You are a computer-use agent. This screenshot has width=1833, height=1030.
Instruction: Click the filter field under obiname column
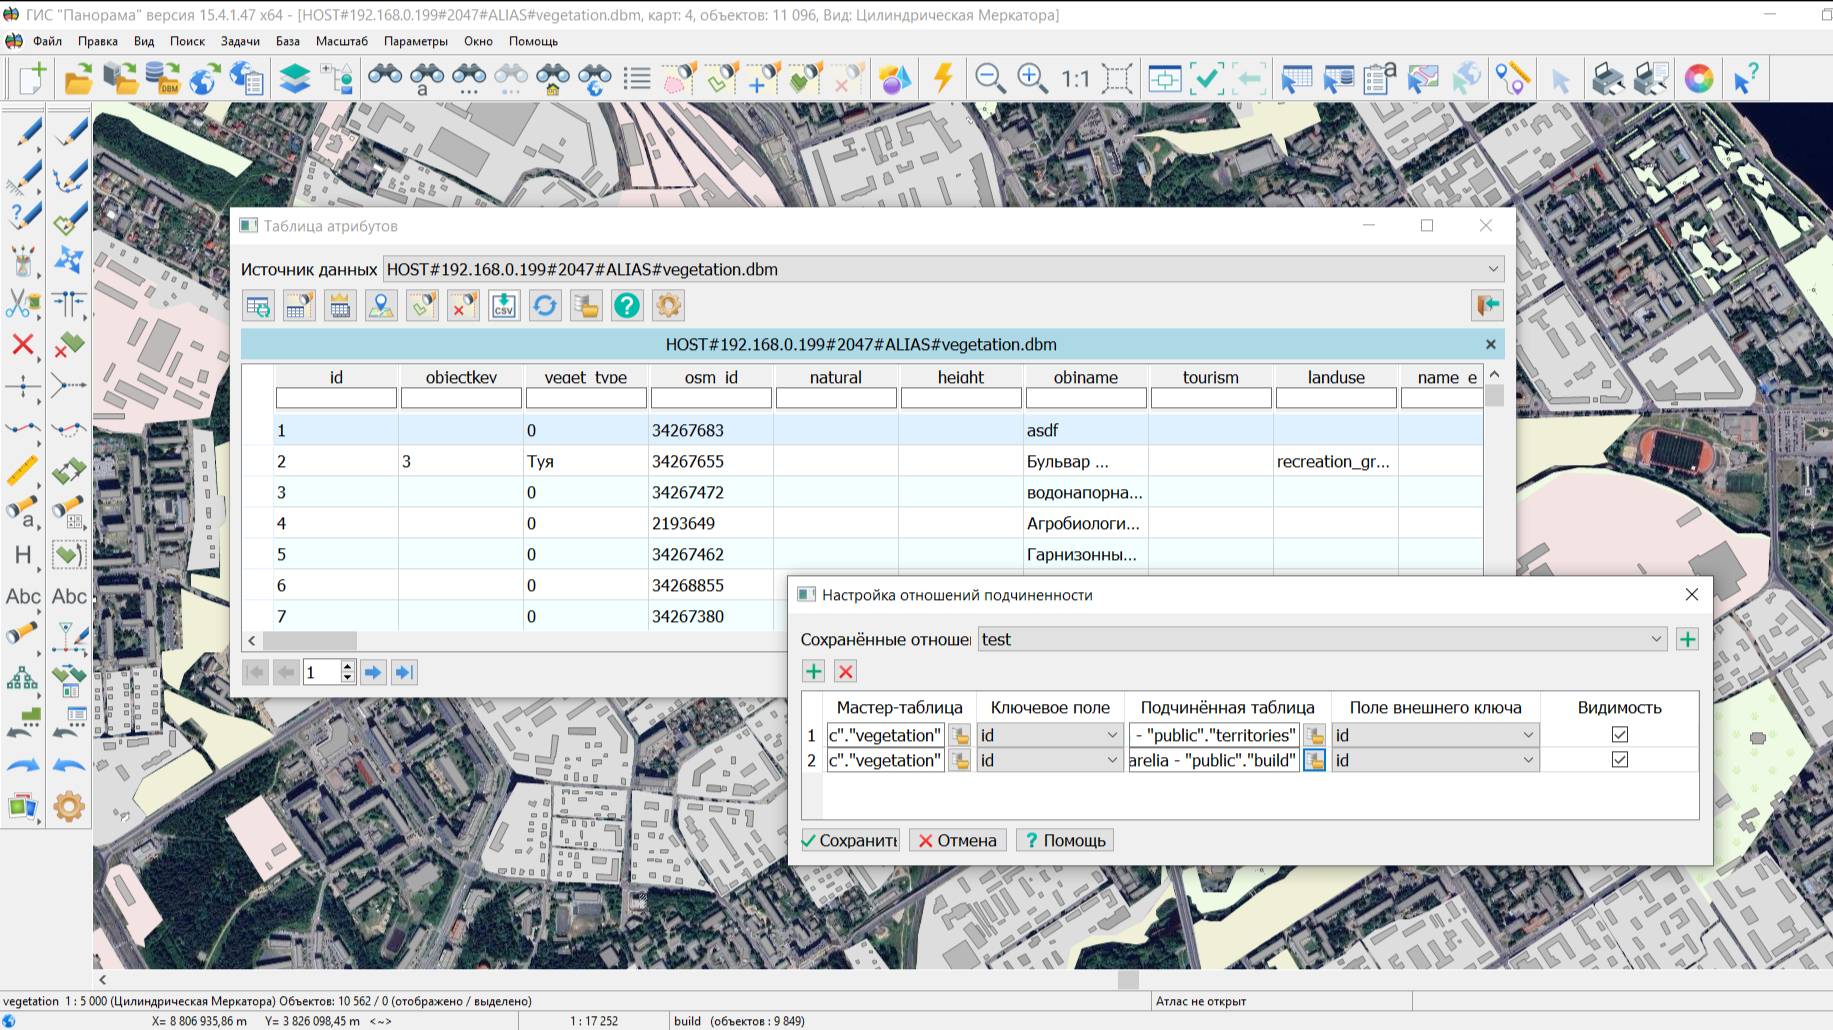point(1085,399)
